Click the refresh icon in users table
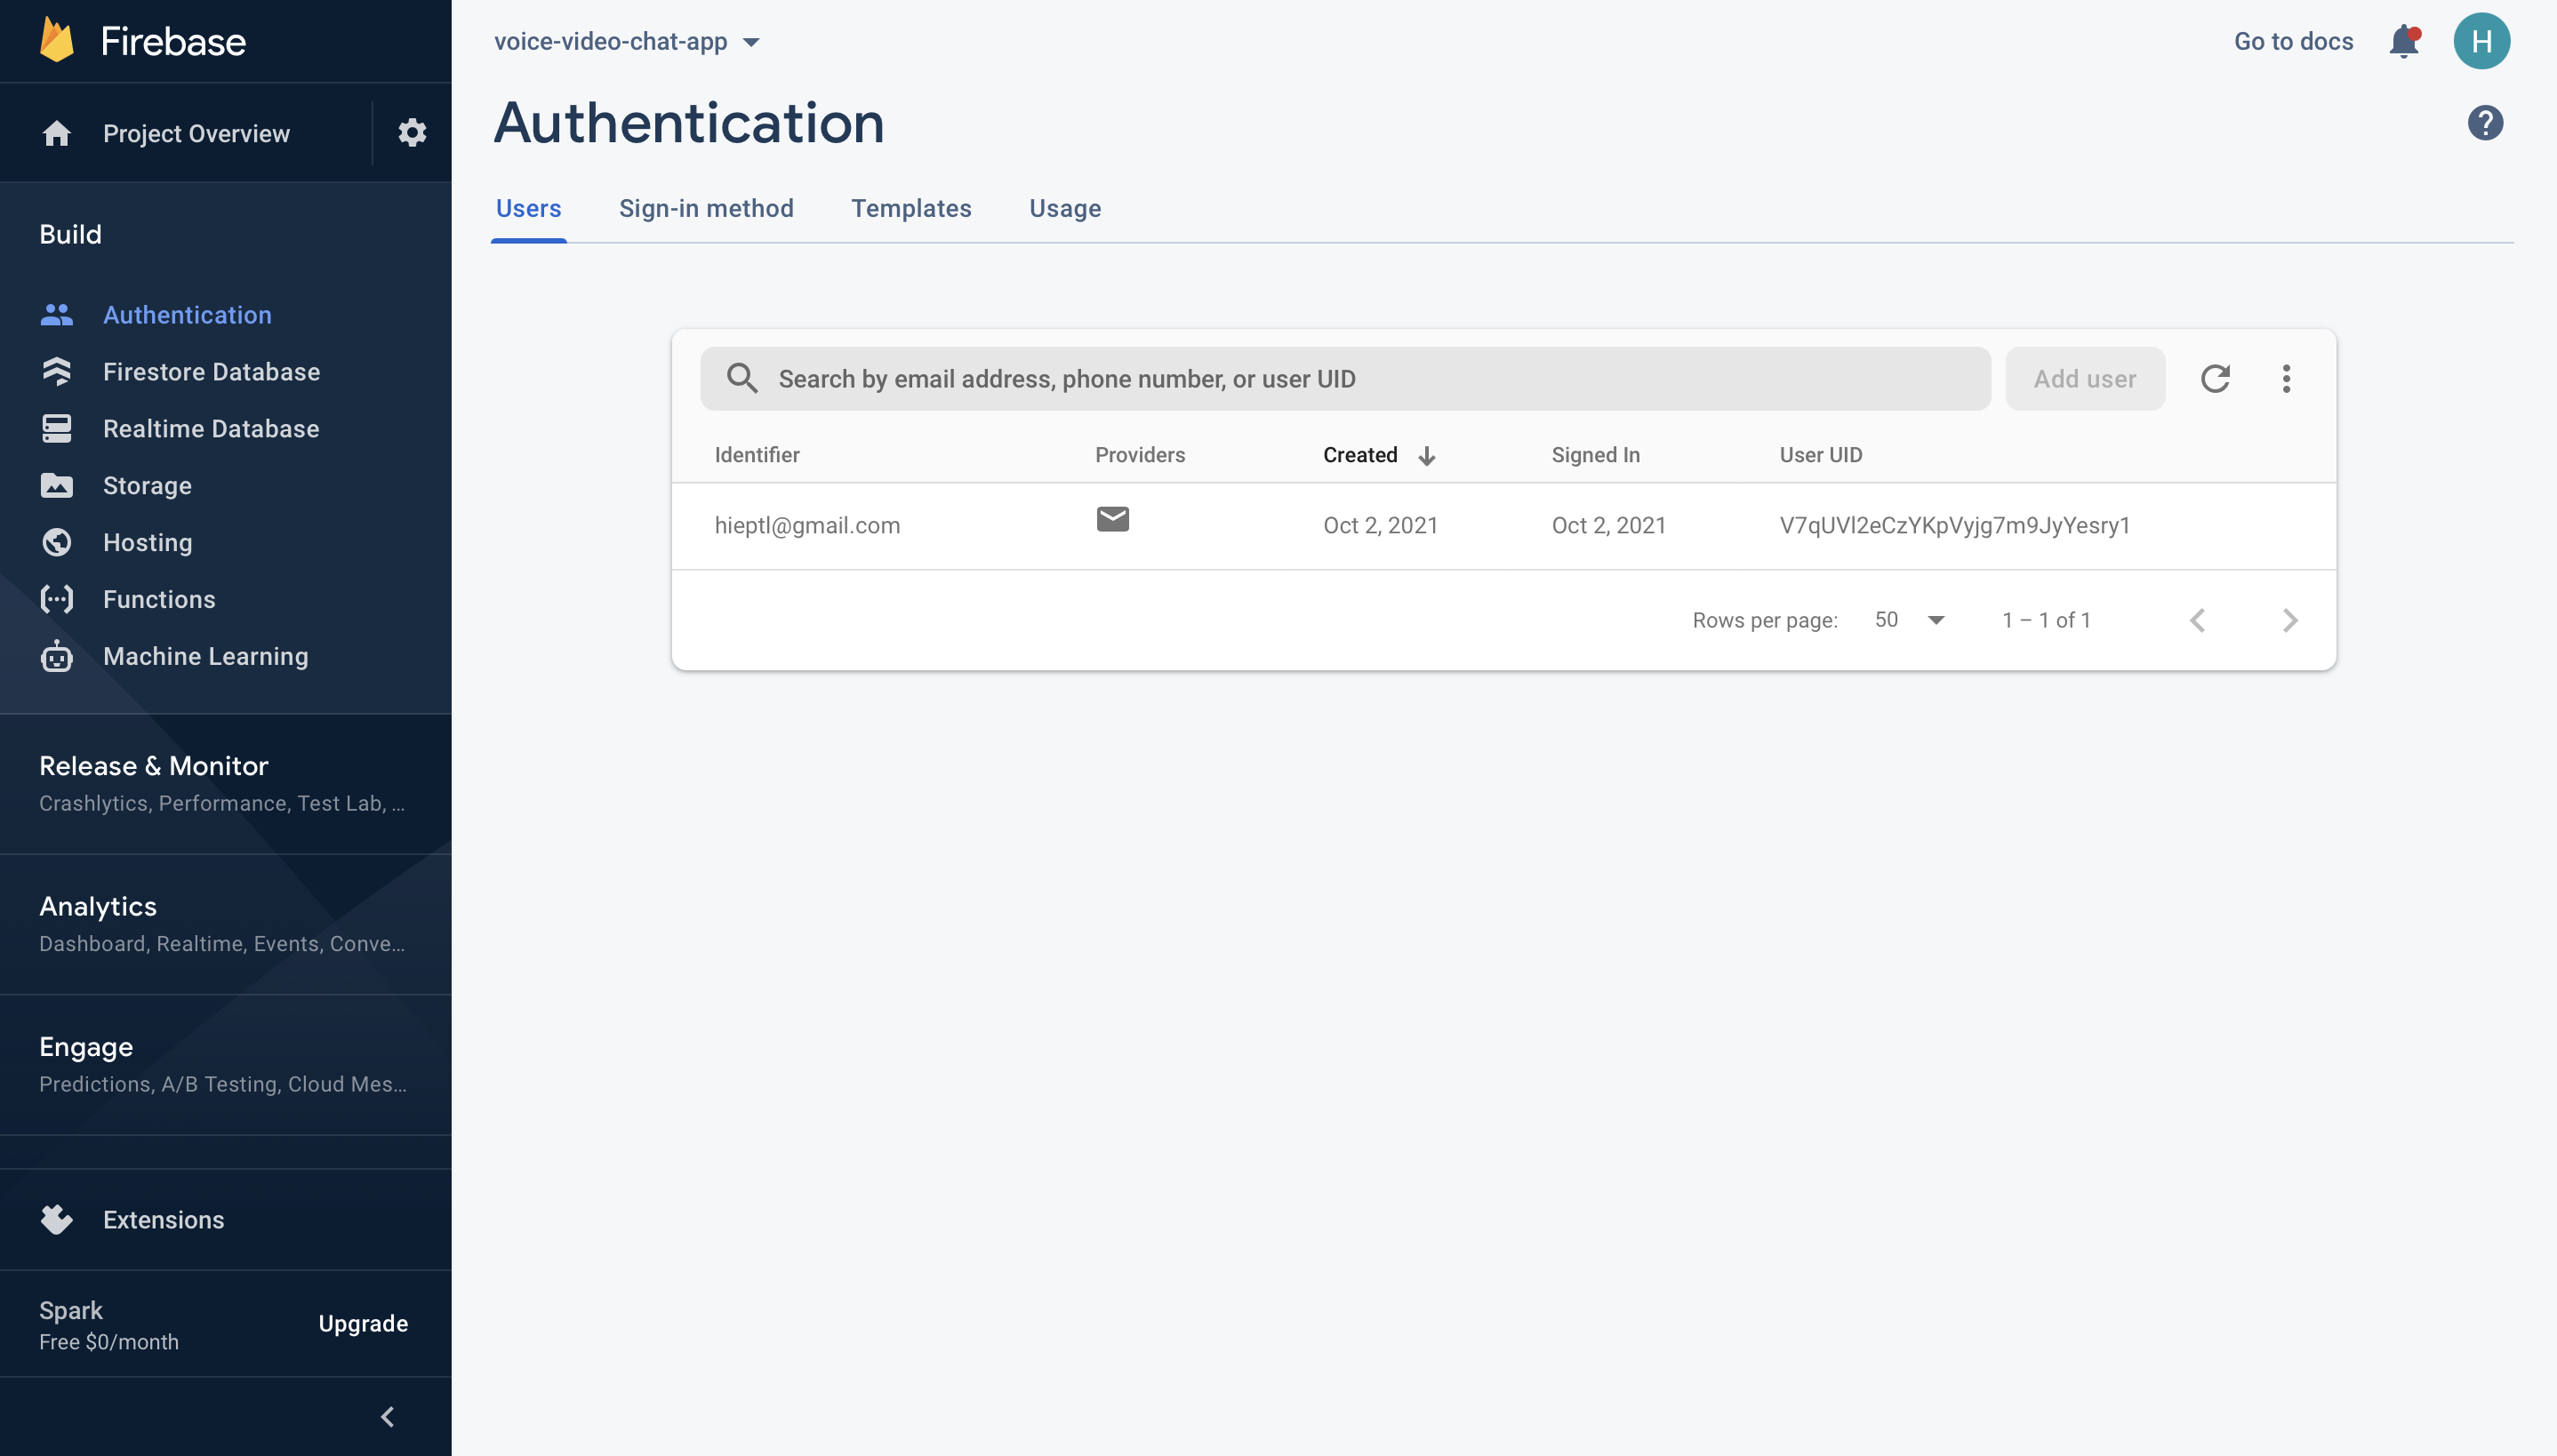This screenshot has width=2557, height=1456. (x=2215, y=378)
